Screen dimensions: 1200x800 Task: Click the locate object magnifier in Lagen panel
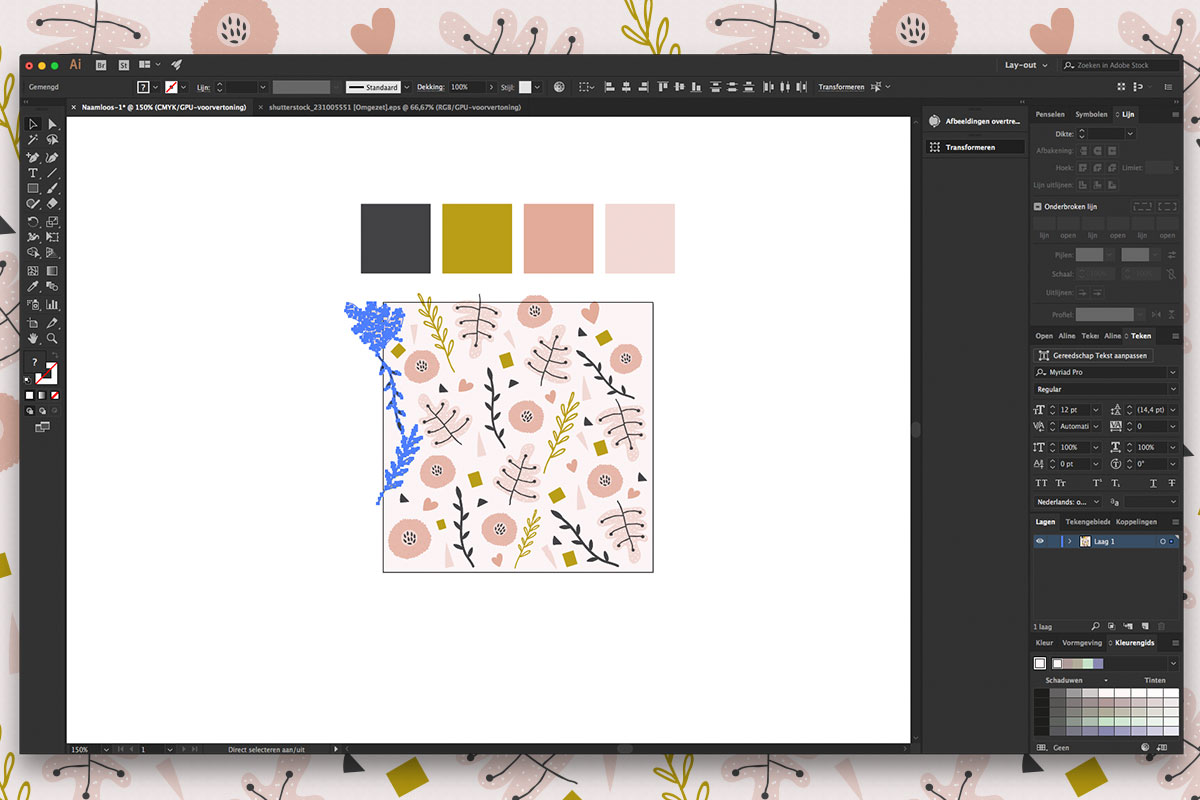1095,626
